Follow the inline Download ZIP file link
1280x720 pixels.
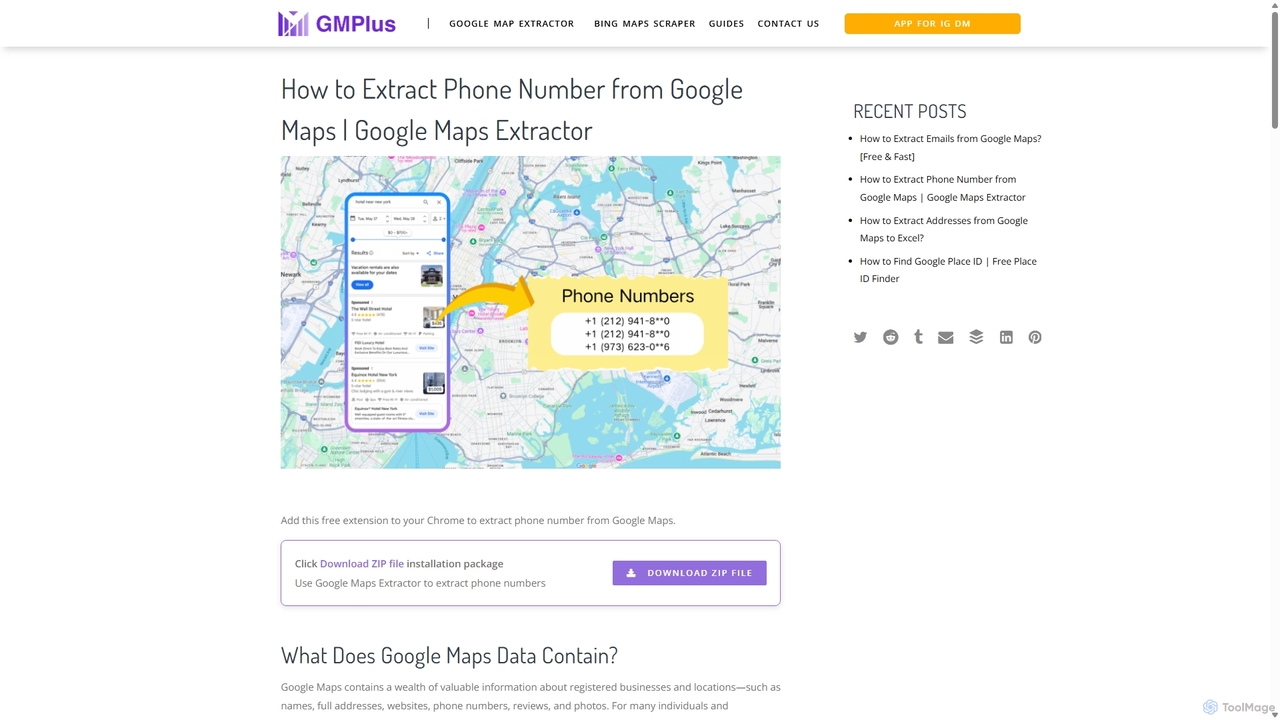click(x=362, y=564)
